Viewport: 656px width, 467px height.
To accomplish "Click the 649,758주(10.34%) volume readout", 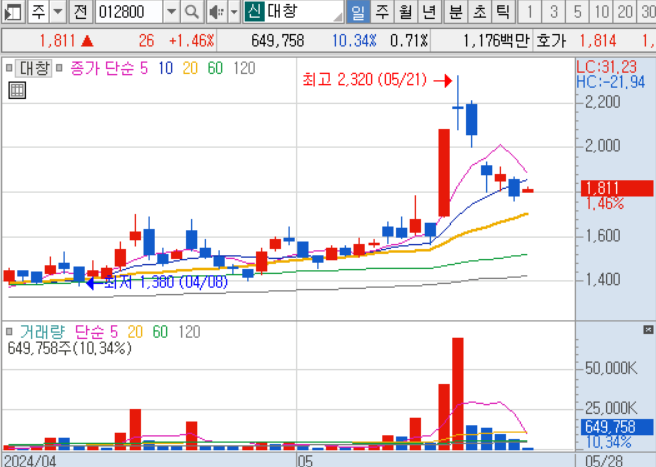I will click(x=69, y=348).
